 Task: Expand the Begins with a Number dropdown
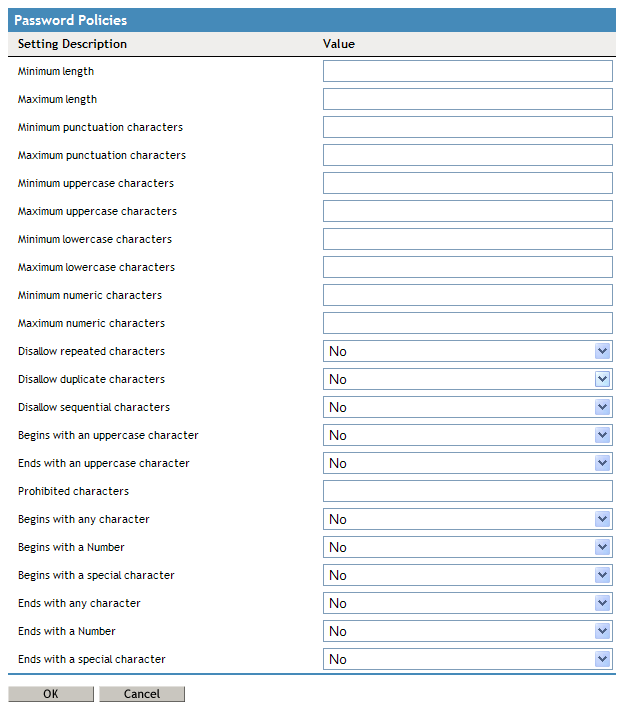pos(467,547)
